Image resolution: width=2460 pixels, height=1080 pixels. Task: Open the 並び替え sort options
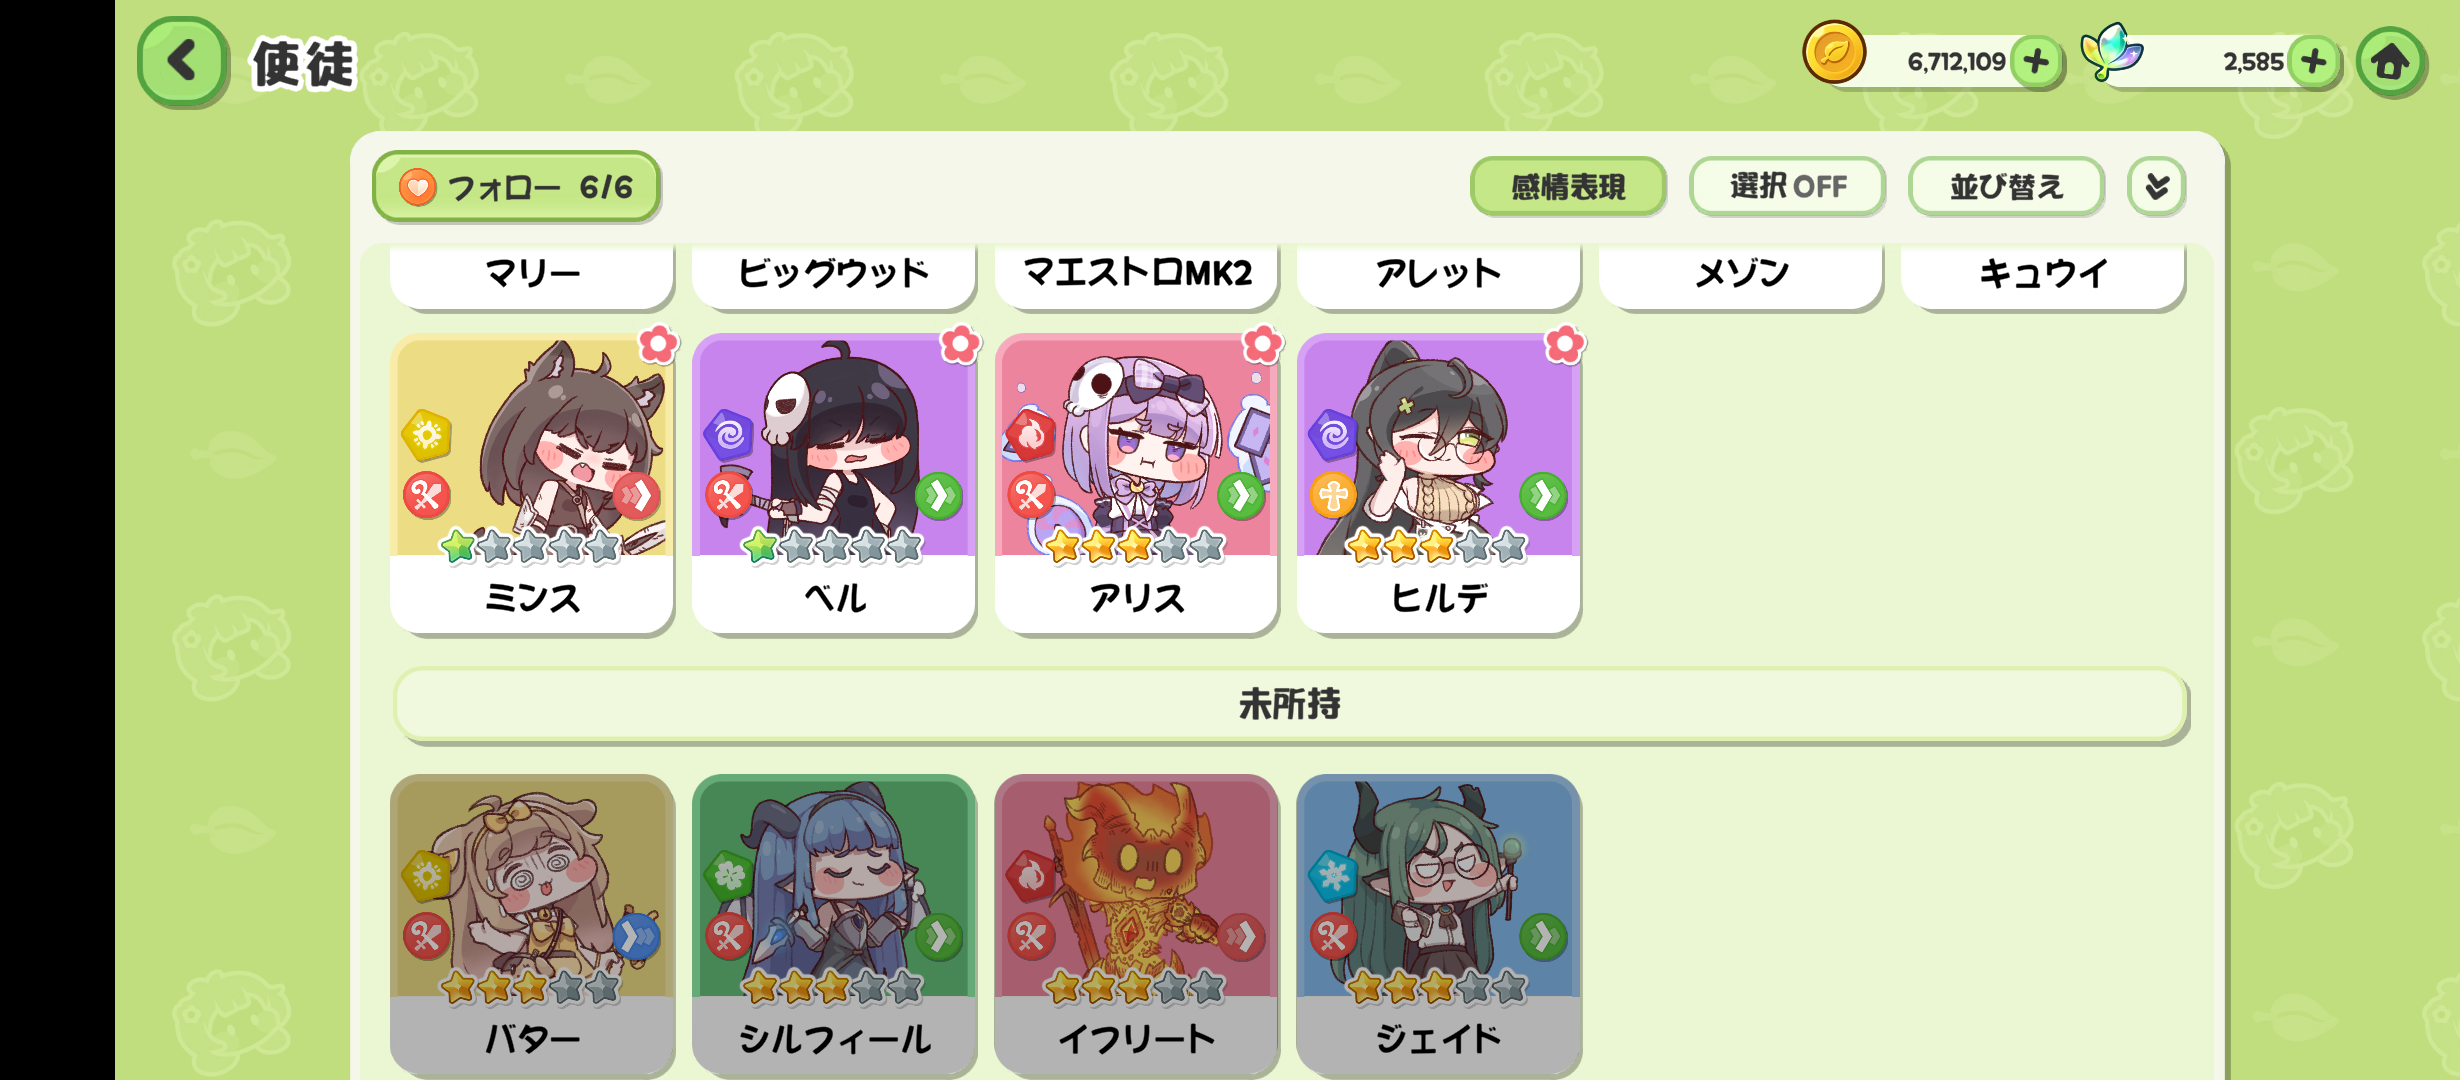pyautogui.click(x=2006, y=186)
